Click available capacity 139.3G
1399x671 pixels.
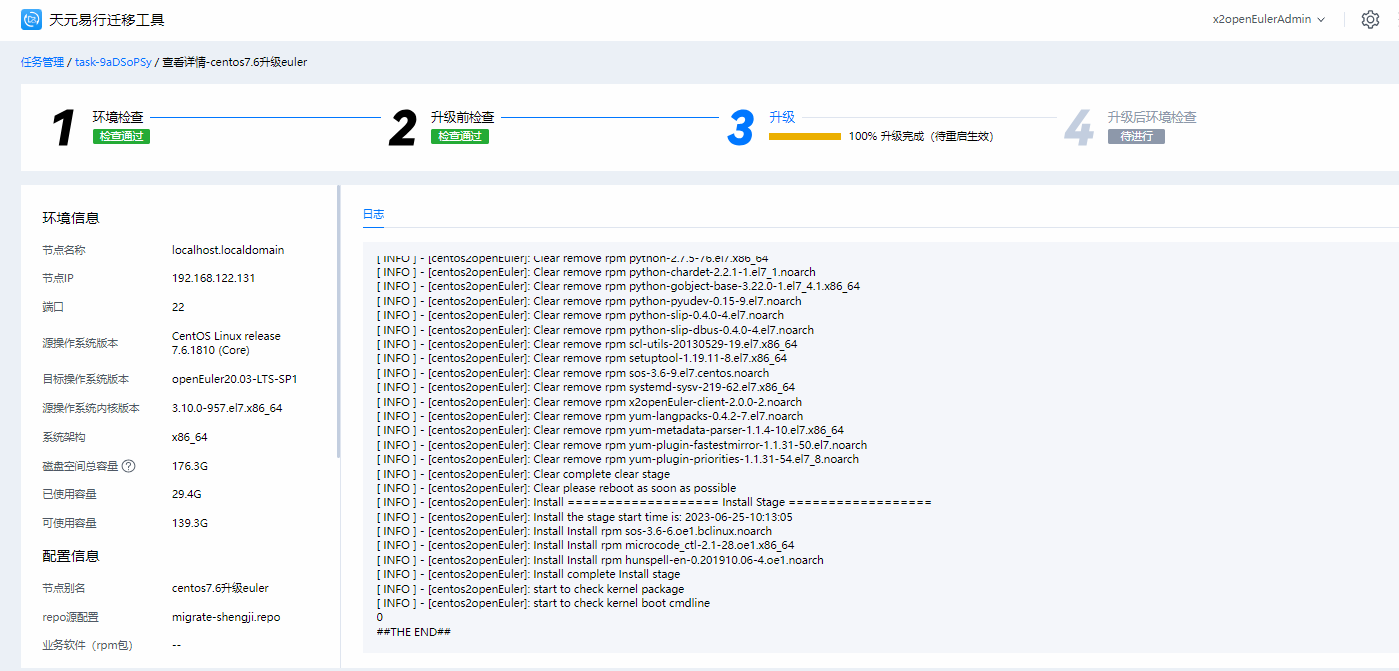[x=190, y=524]
